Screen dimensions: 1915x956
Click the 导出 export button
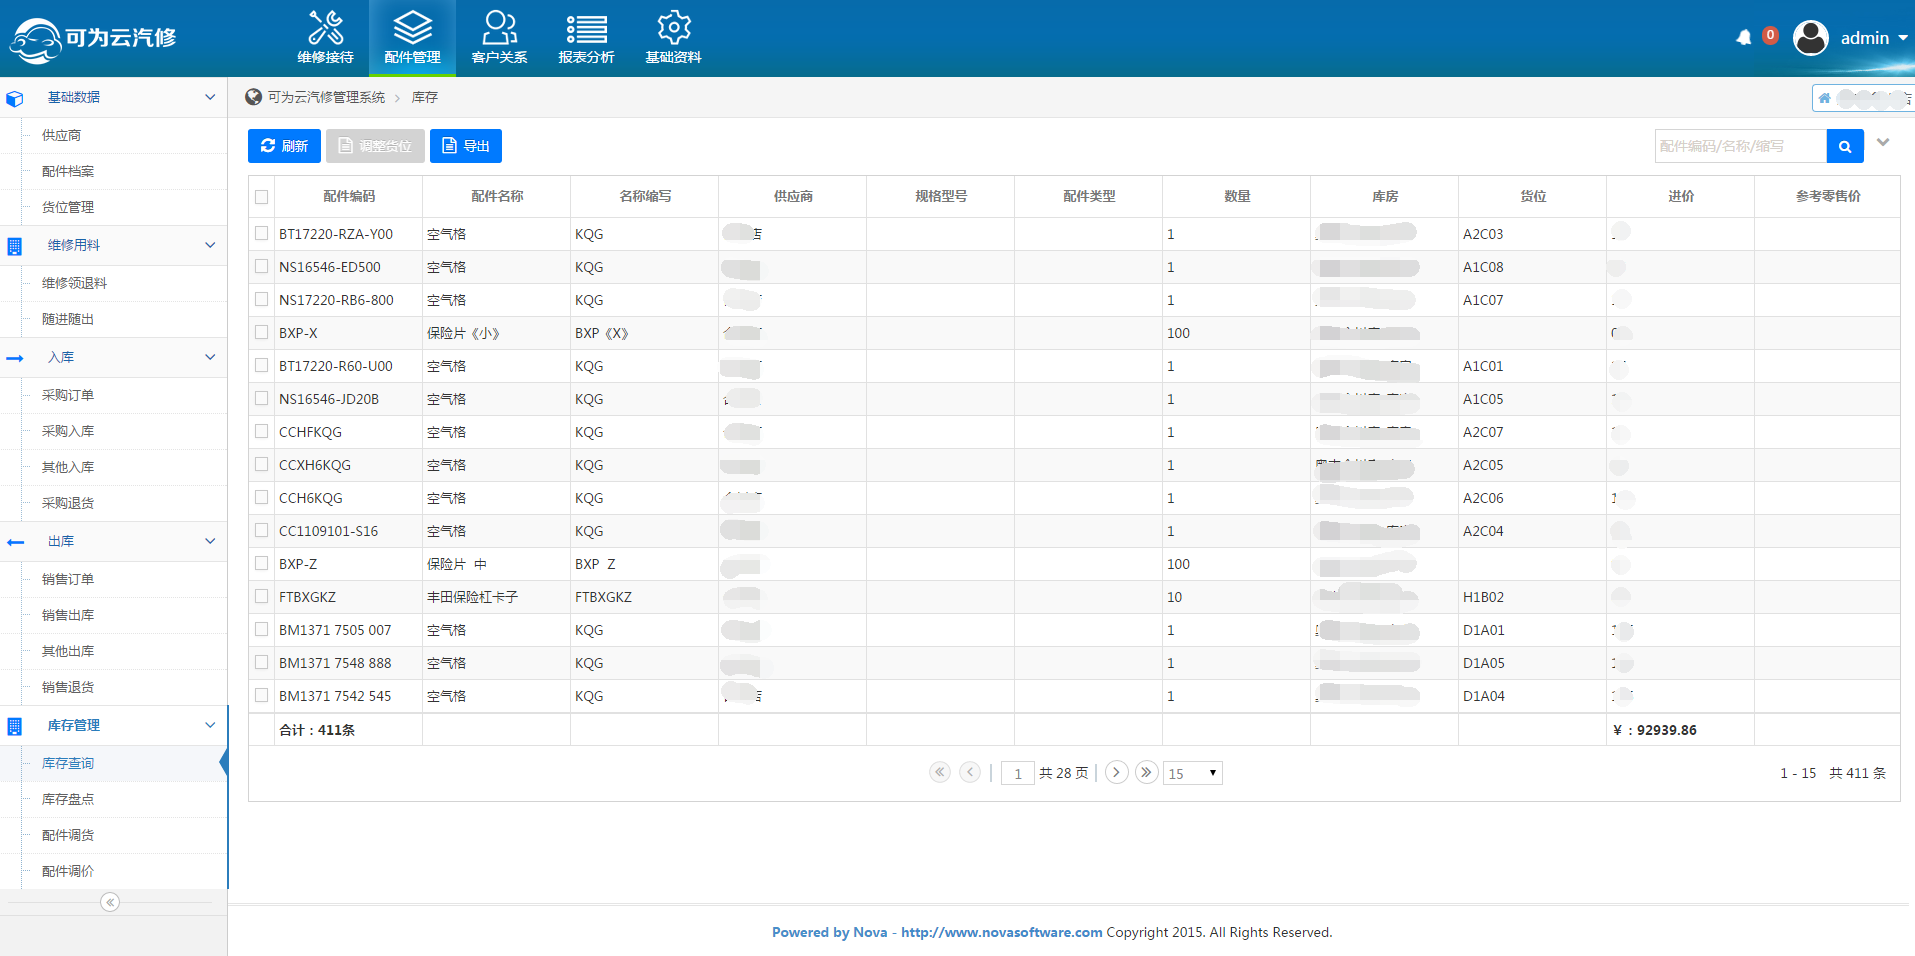(465, 146)
